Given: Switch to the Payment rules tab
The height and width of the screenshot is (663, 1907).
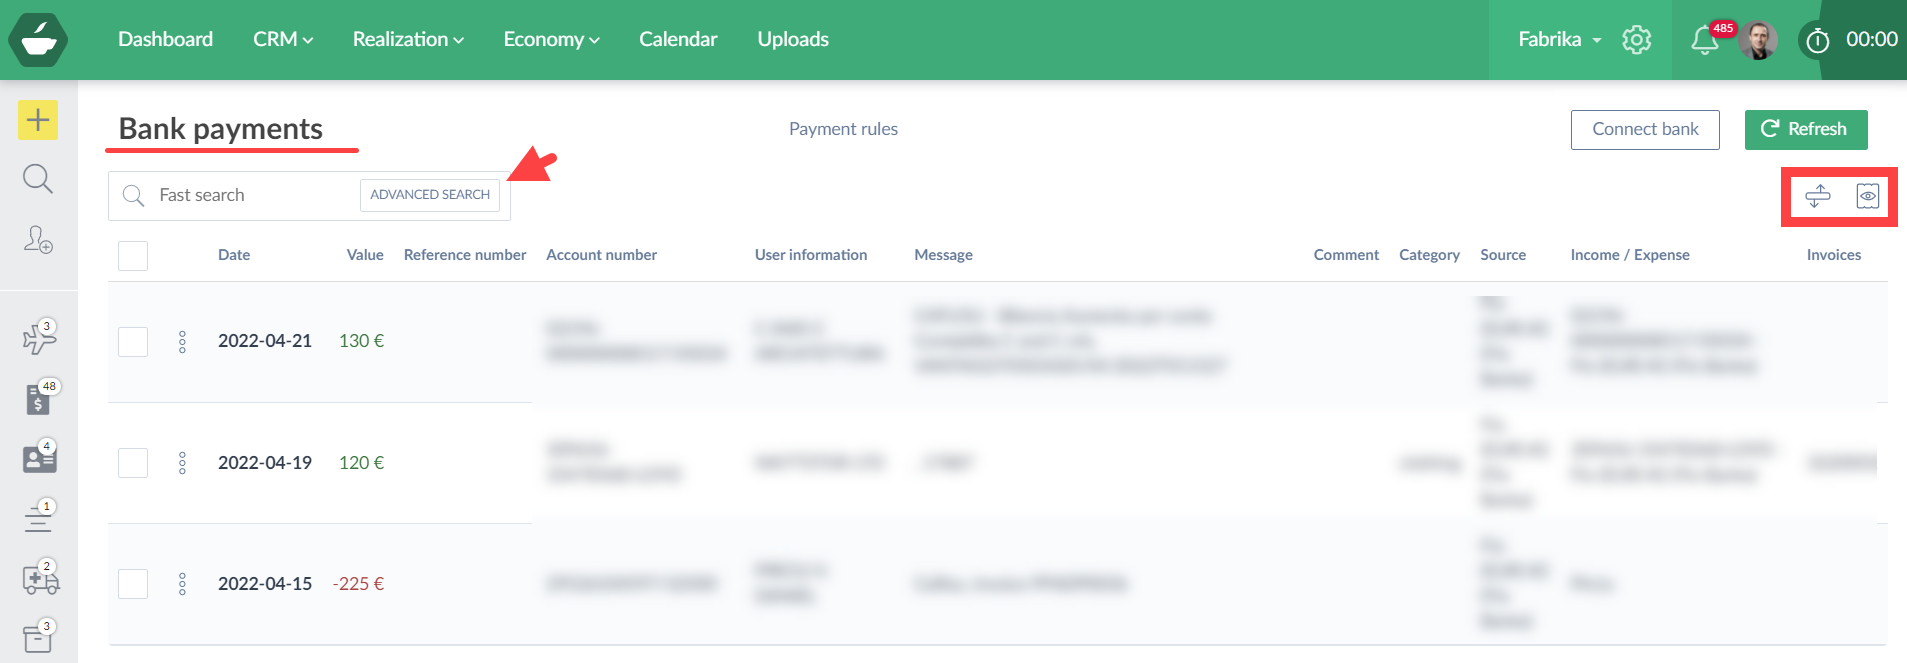Looking at the screenshot, I should click(843, 129).
